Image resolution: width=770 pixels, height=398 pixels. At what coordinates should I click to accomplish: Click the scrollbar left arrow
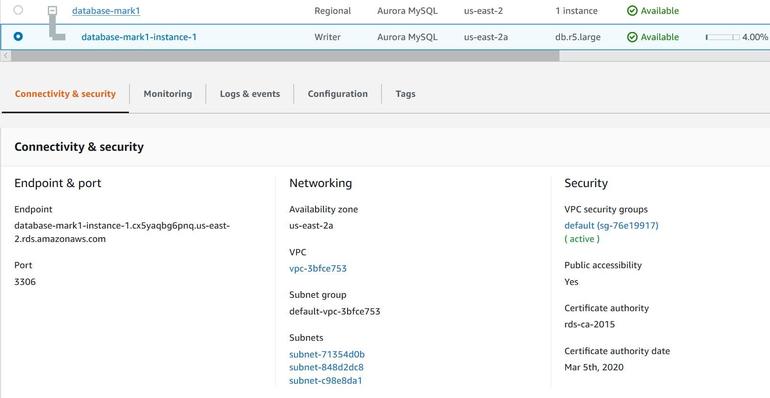coord(5,56)
